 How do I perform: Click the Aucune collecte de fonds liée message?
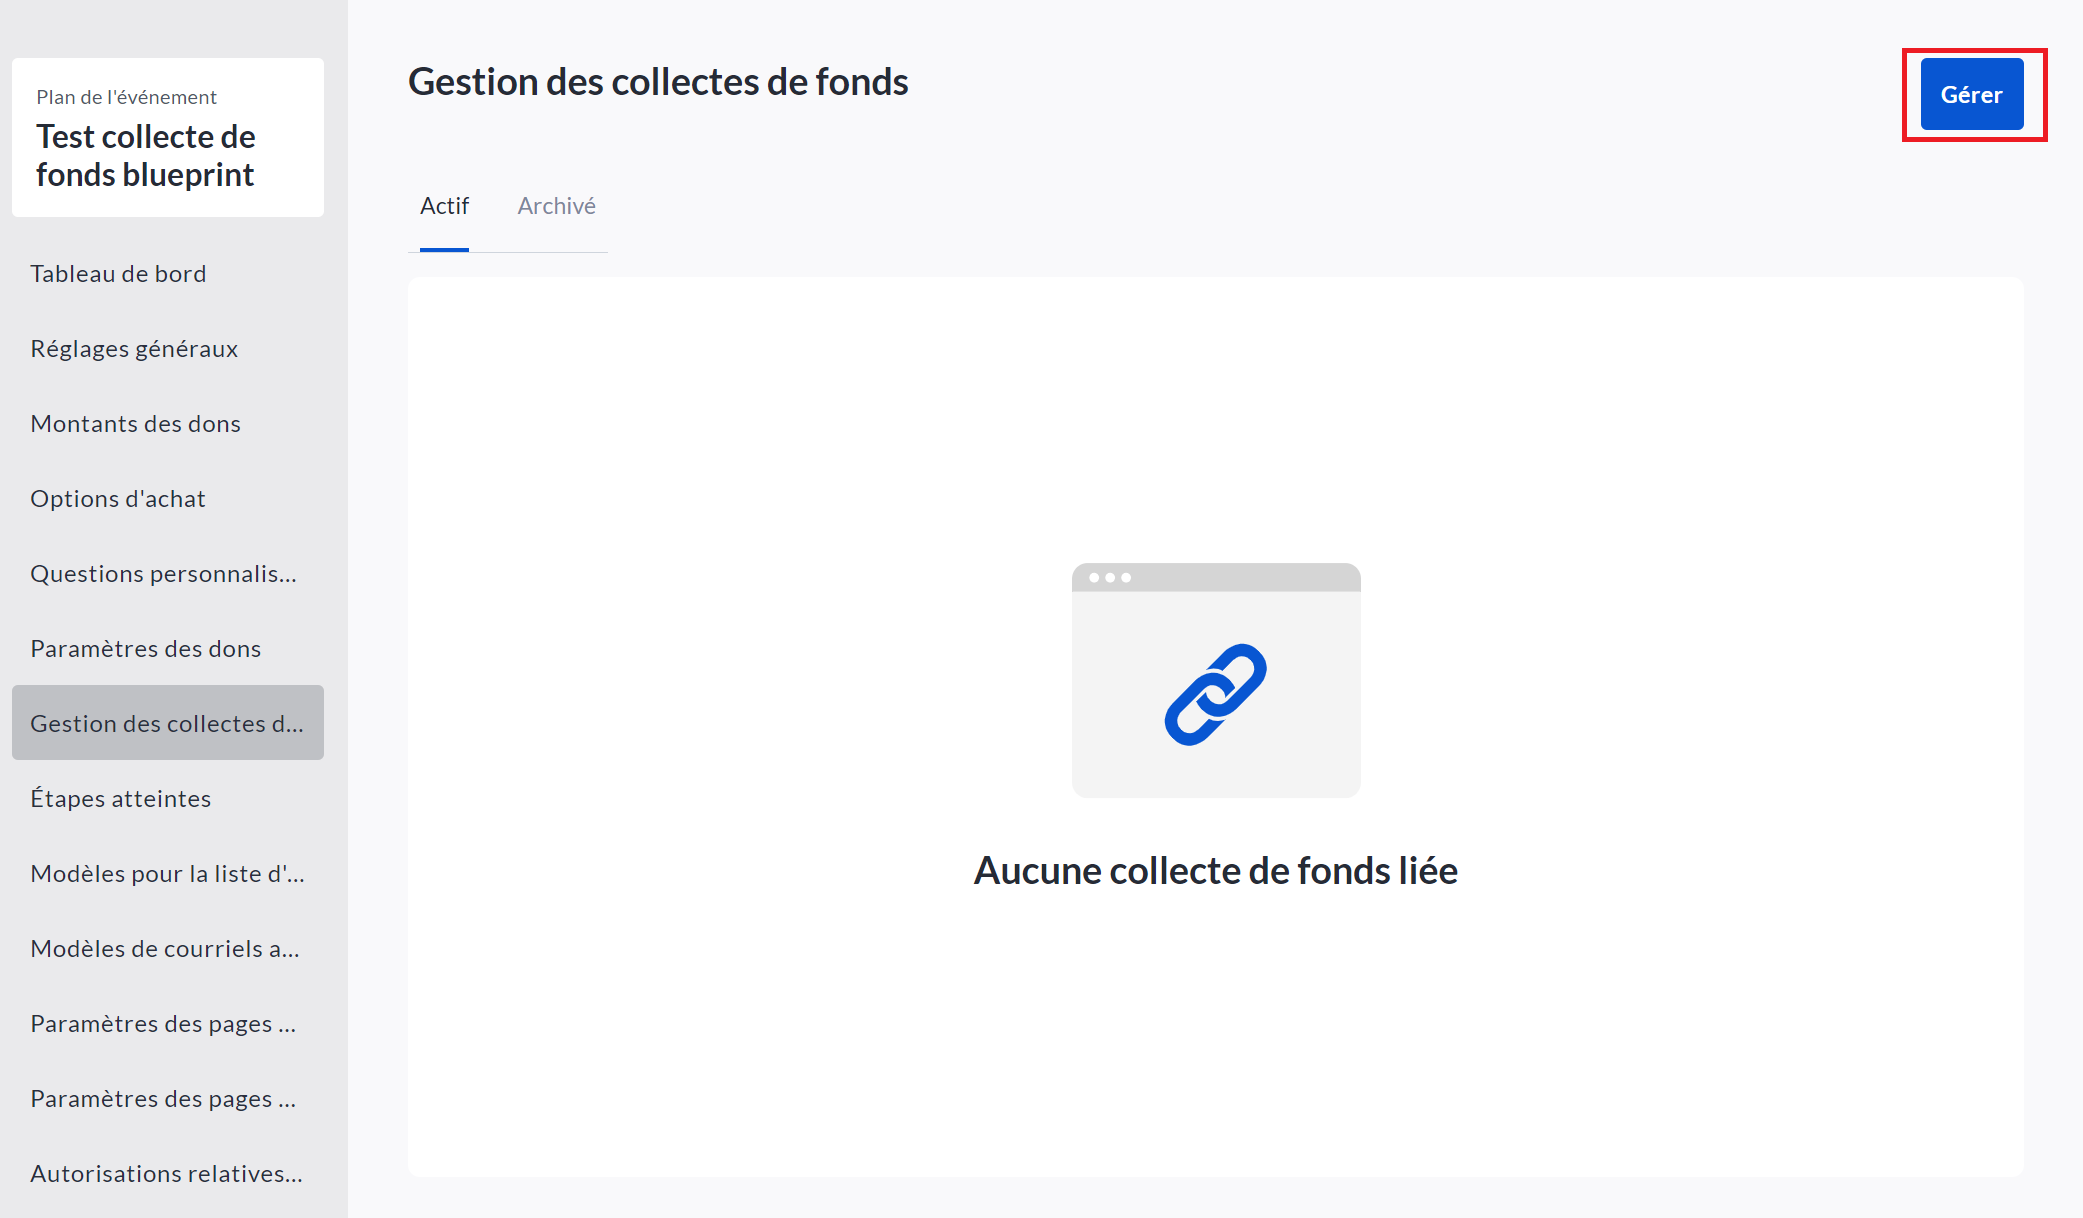pos(1215,871)
